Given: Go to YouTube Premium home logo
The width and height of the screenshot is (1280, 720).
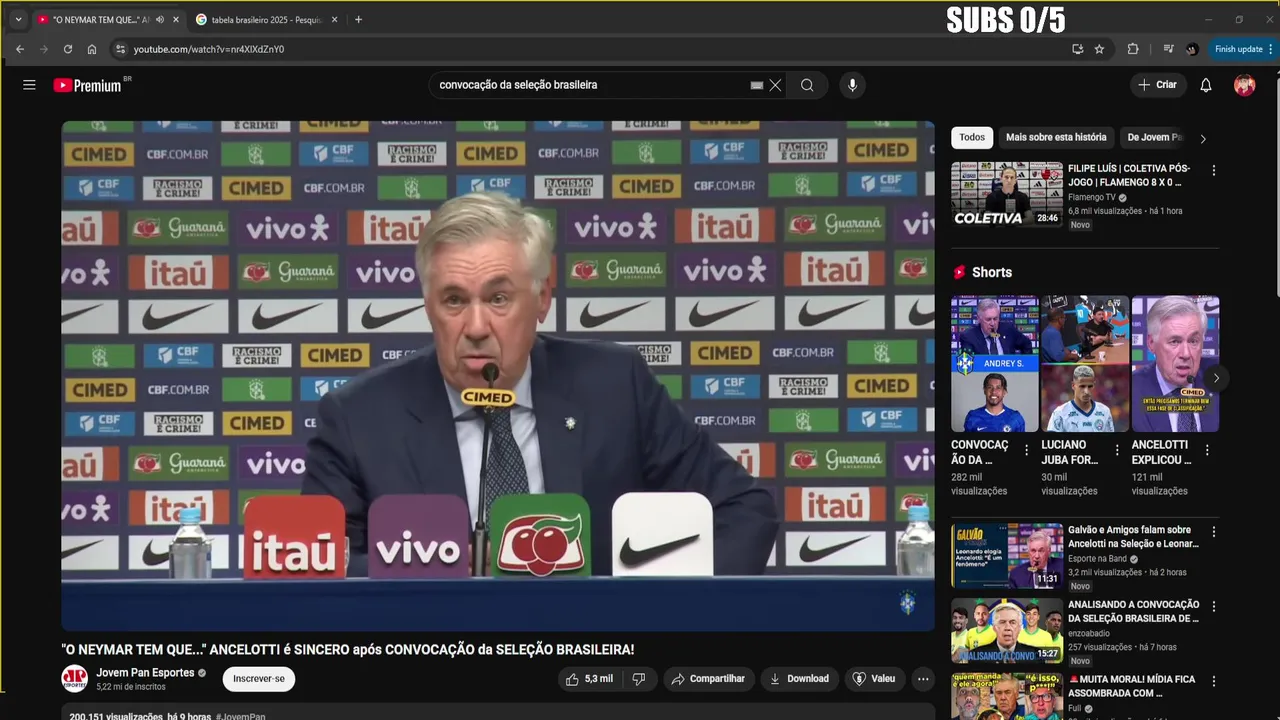Looking at the screenshot, I should coord(88,85).
